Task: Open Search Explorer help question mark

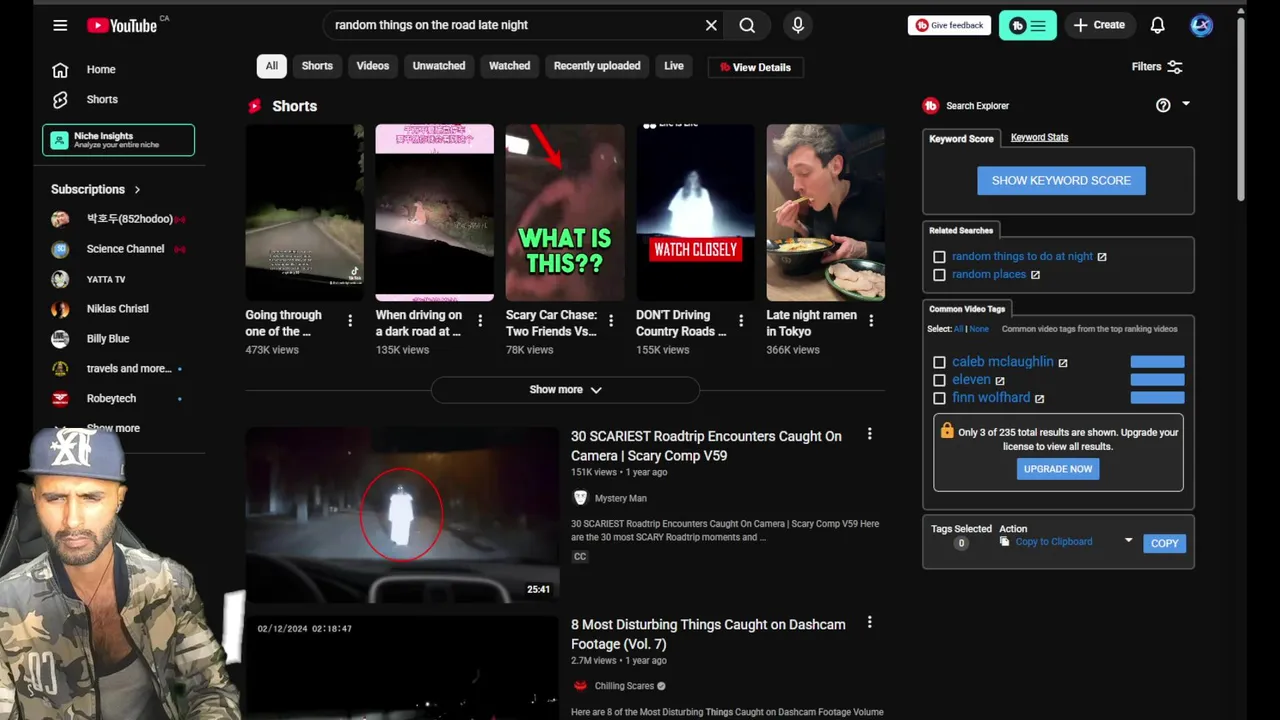Action: [x=1163, y=105]
